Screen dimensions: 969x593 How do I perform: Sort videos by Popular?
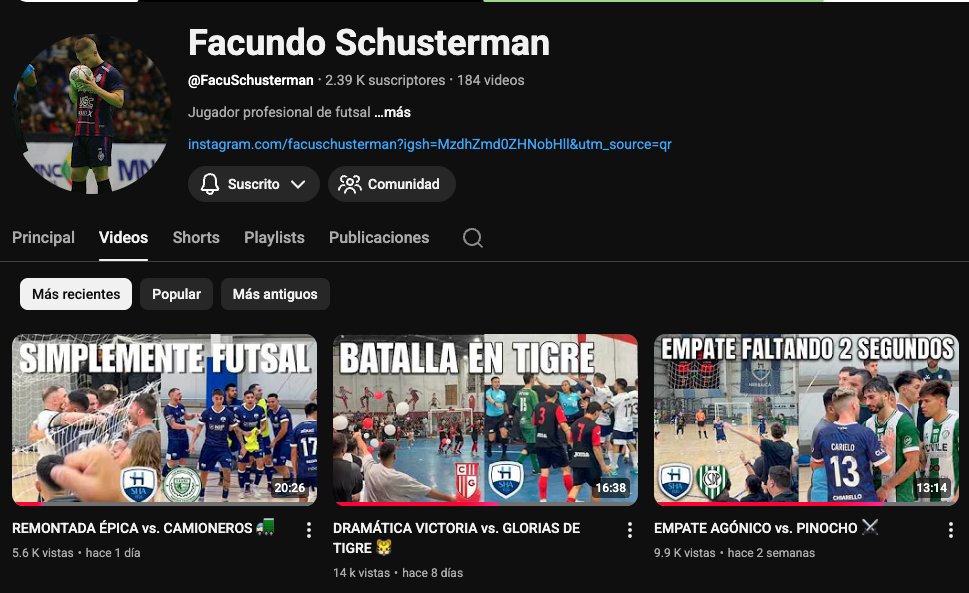tap(177, 294)
